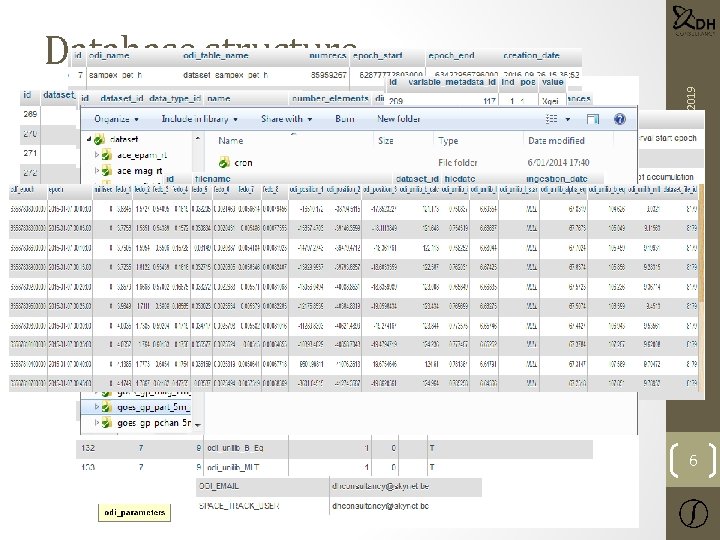Image resolution: width=720 pixels, height=540 pixels.
Task: Open the view options dropdown arrow
Action: [568, 119]
